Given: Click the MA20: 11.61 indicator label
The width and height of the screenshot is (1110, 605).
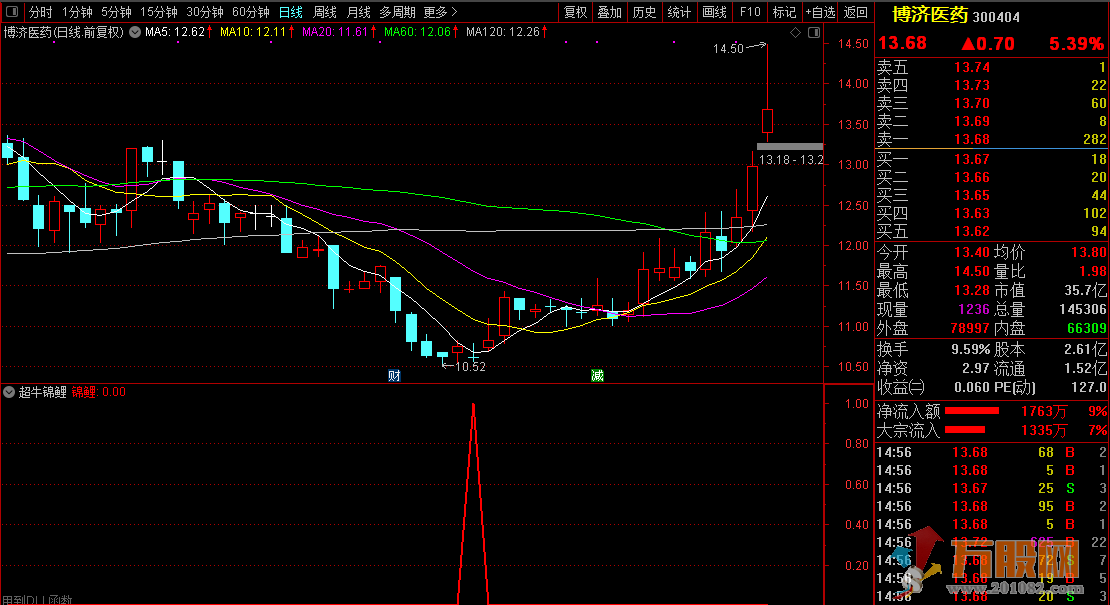Looking at the screenshot, I should pyautogui.click(x=336, y=32).
